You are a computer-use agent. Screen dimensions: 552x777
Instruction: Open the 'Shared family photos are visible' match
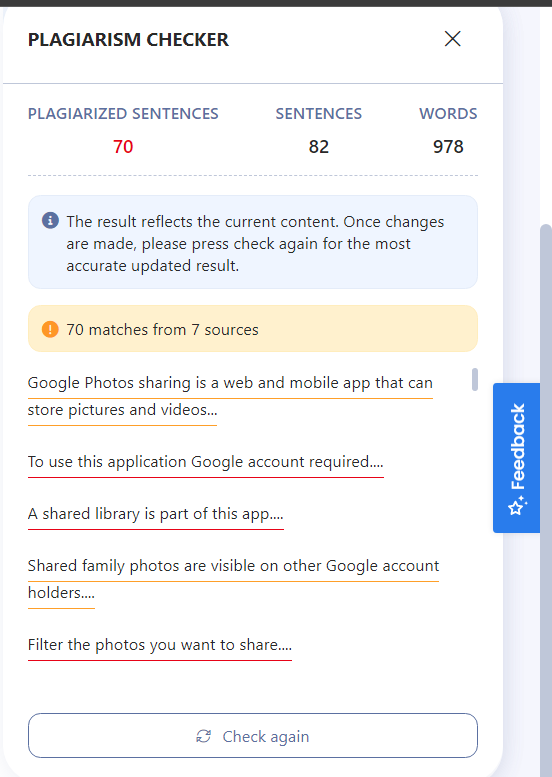pyautogui.click(x=233, y=579)
